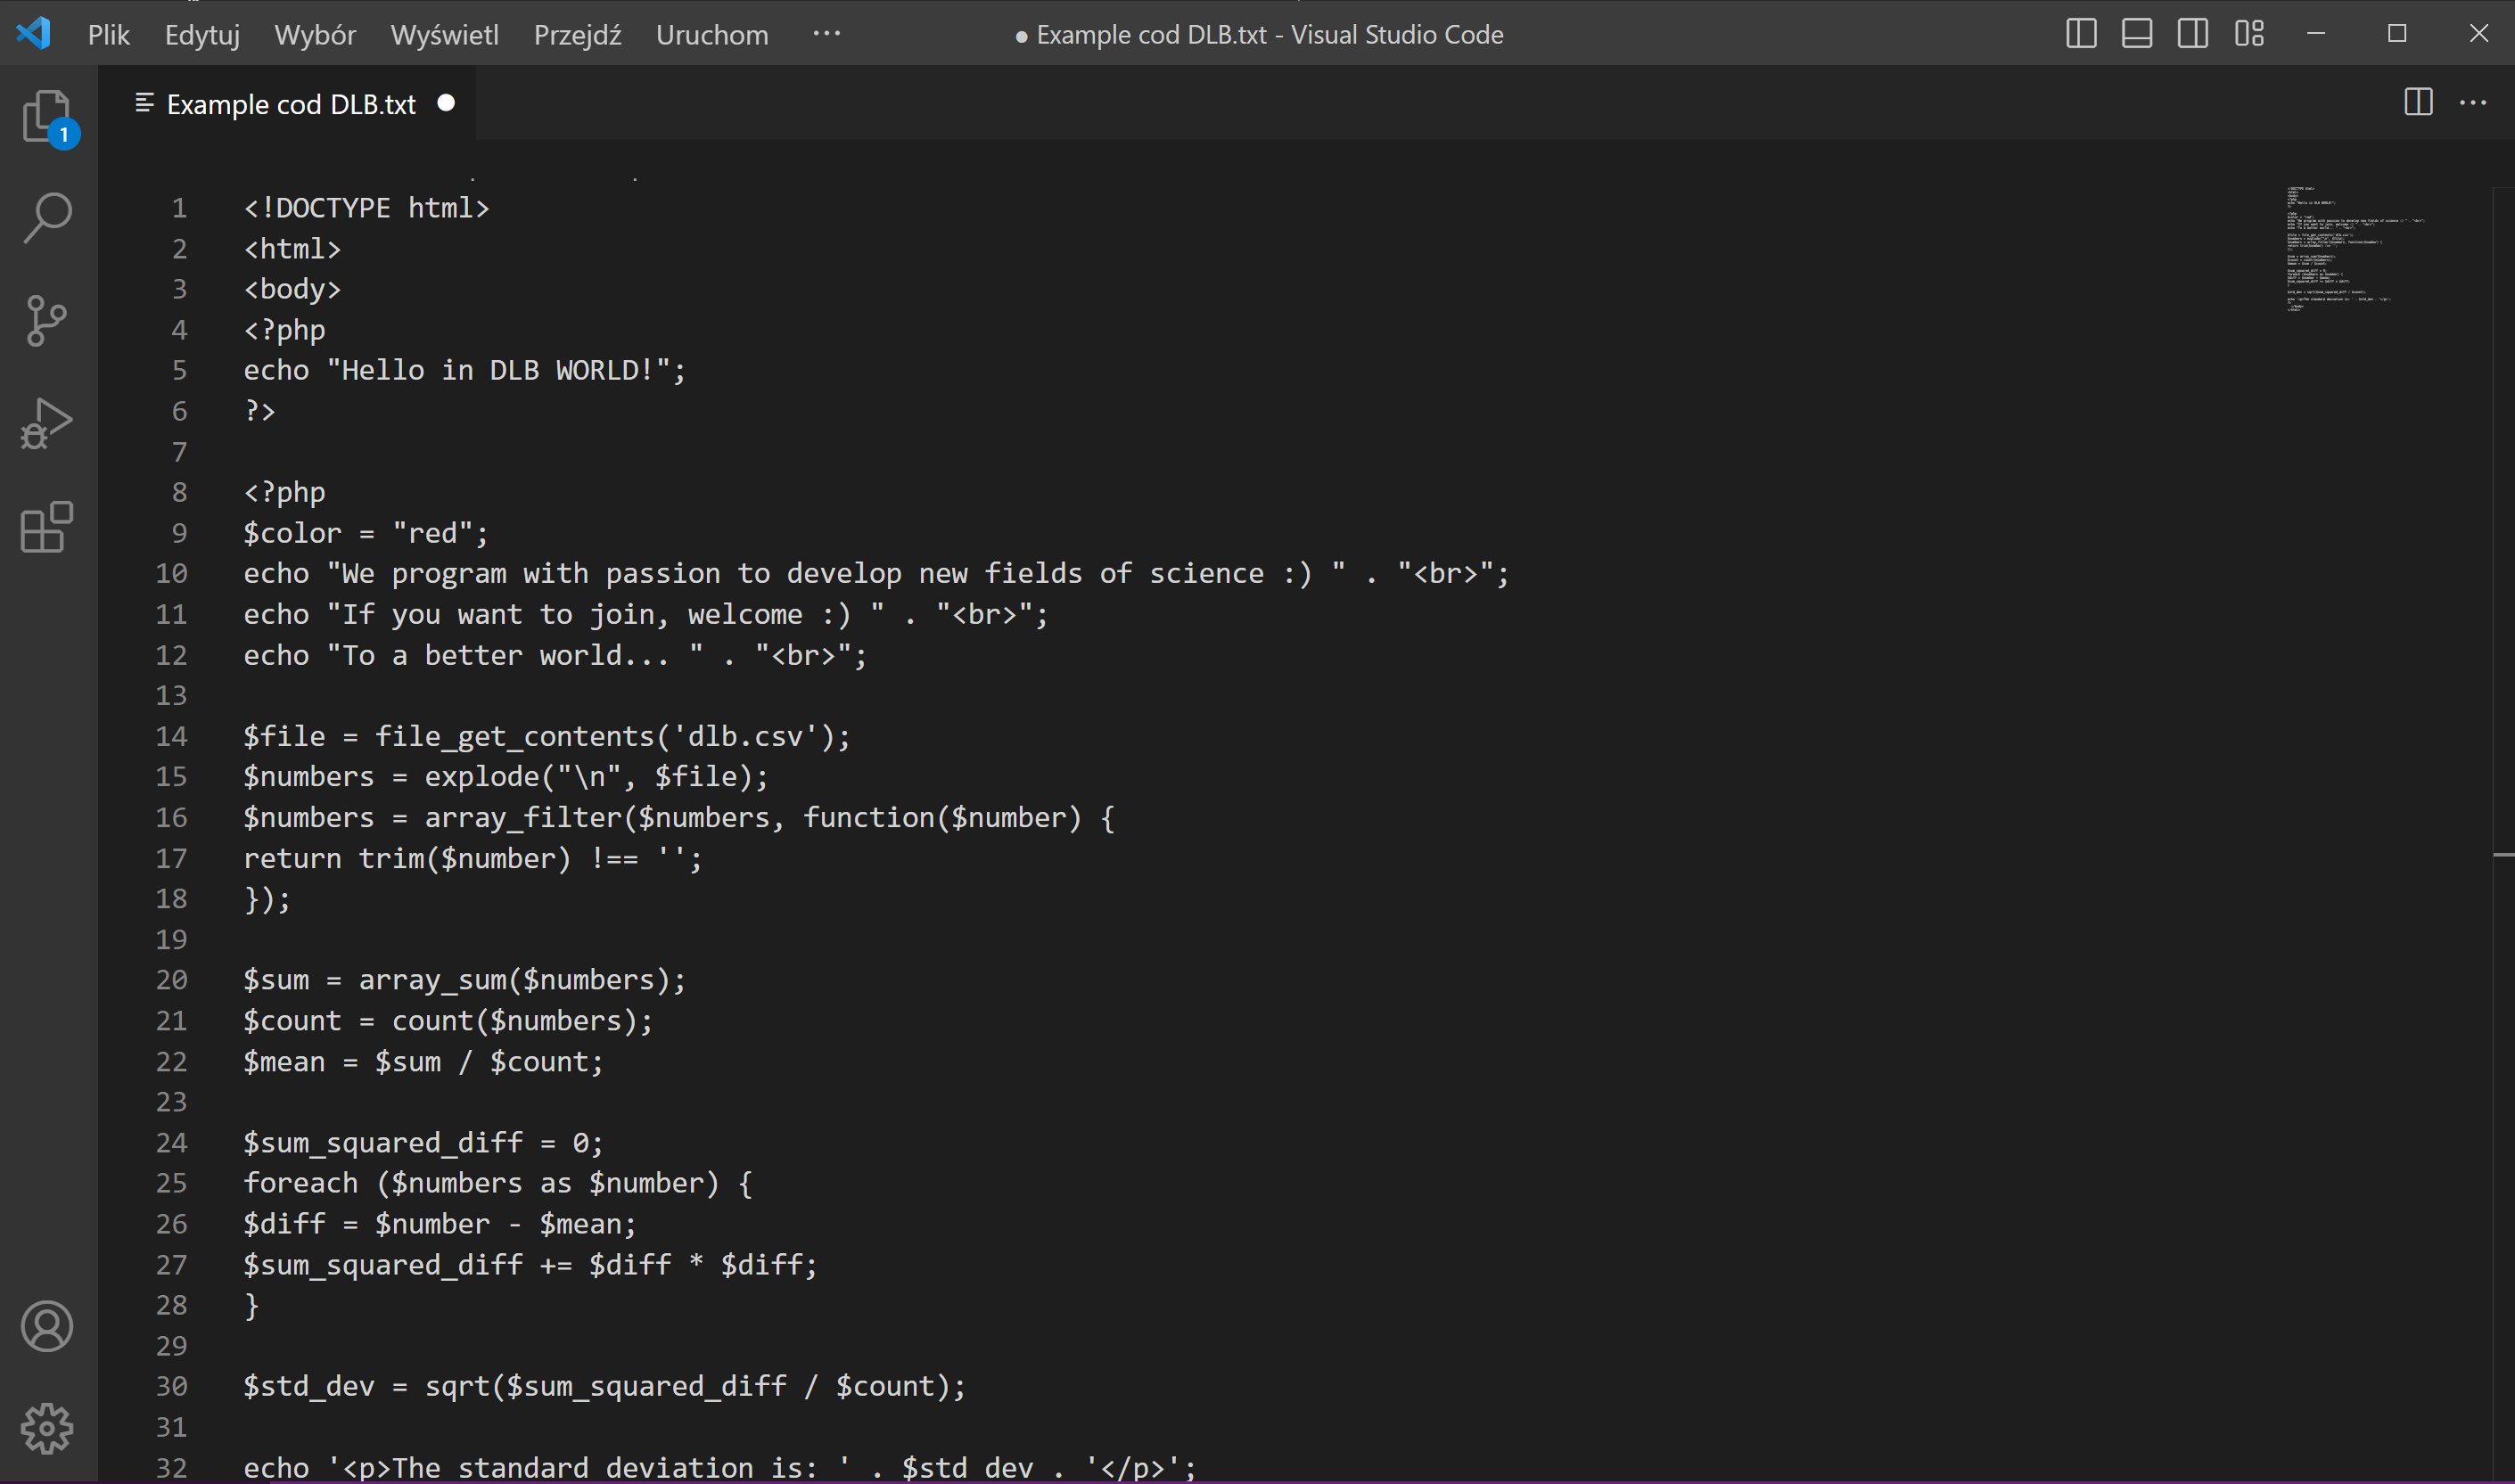2515x1484 pixels.
Task: Open Run and Debug view
Action: (x=47, y=424)
